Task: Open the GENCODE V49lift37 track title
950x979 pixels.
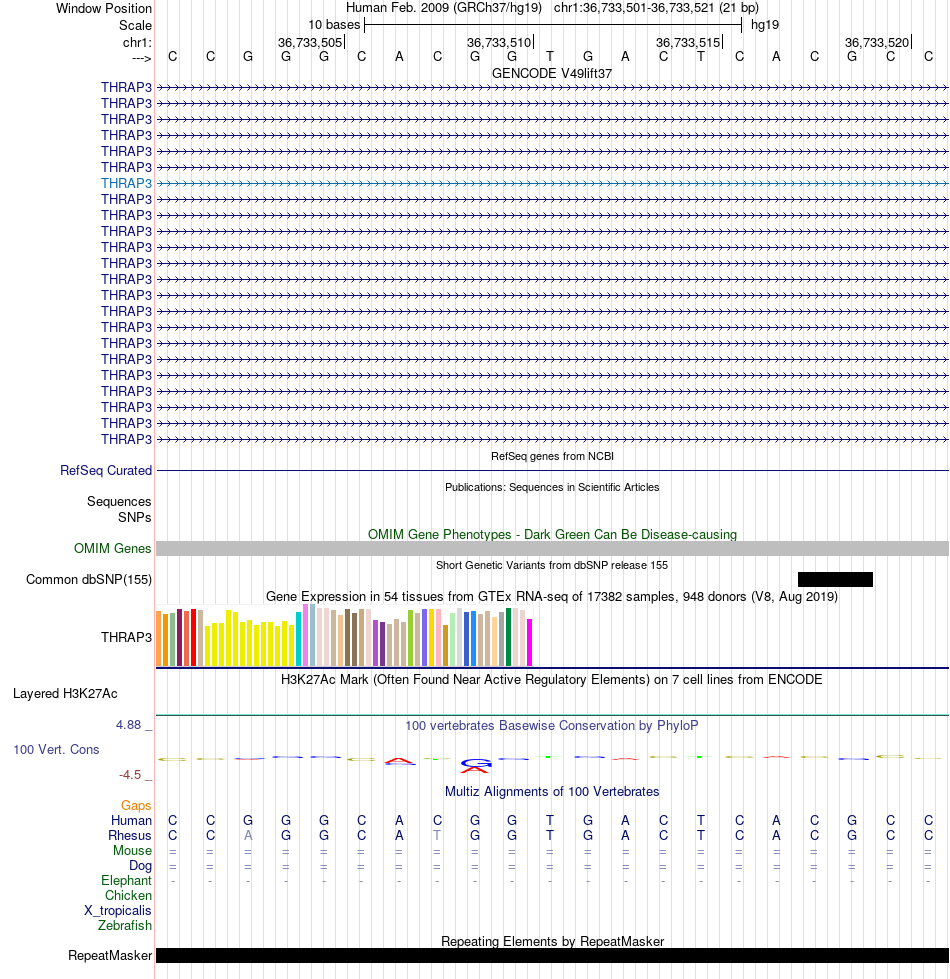Action: coord(552,73)
